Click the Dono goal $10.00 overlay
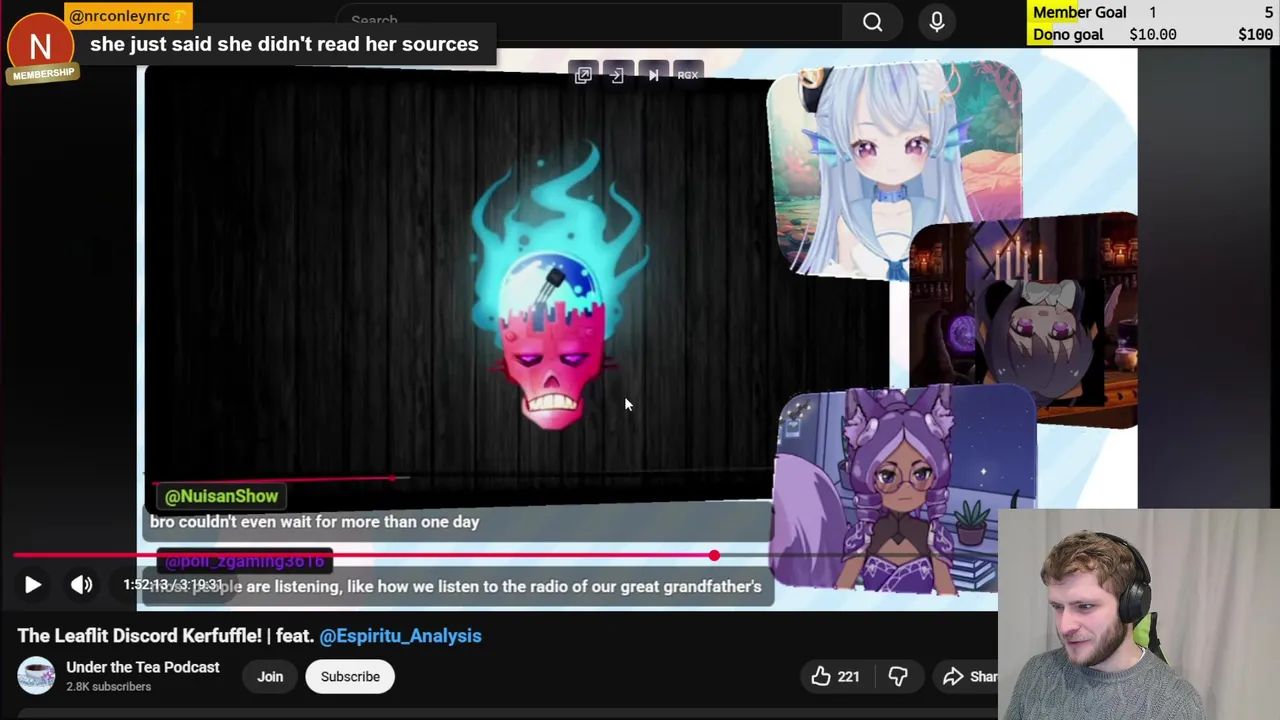1280x720 pixels. pos(1152,34)
